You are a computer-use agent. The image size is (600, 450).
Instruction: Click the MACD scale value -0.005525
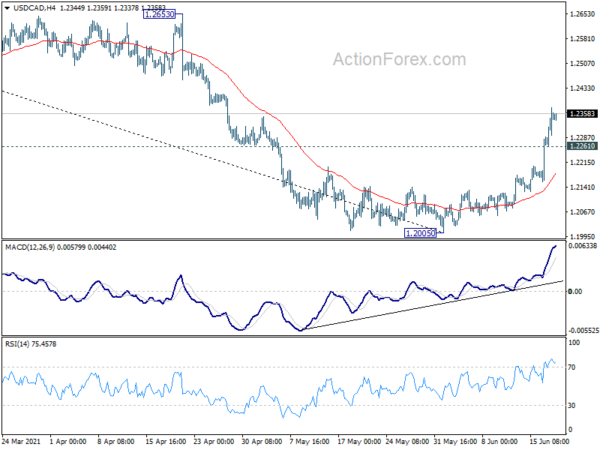[x=583, y=330]
